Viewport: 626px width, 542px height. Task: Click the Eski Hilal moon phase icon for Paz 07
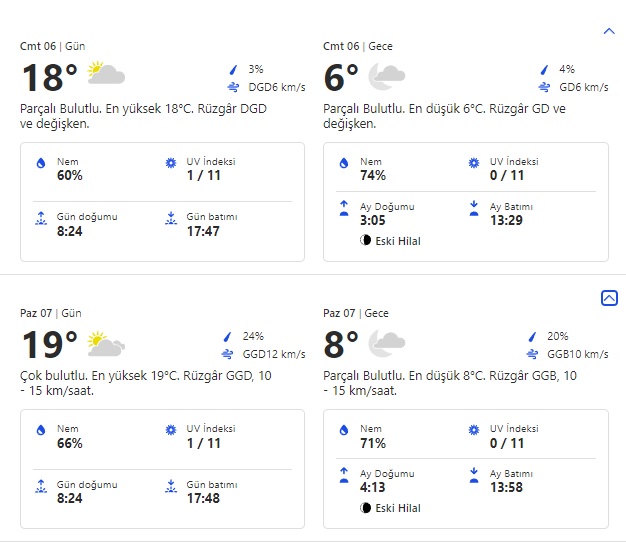coord(366,508)
